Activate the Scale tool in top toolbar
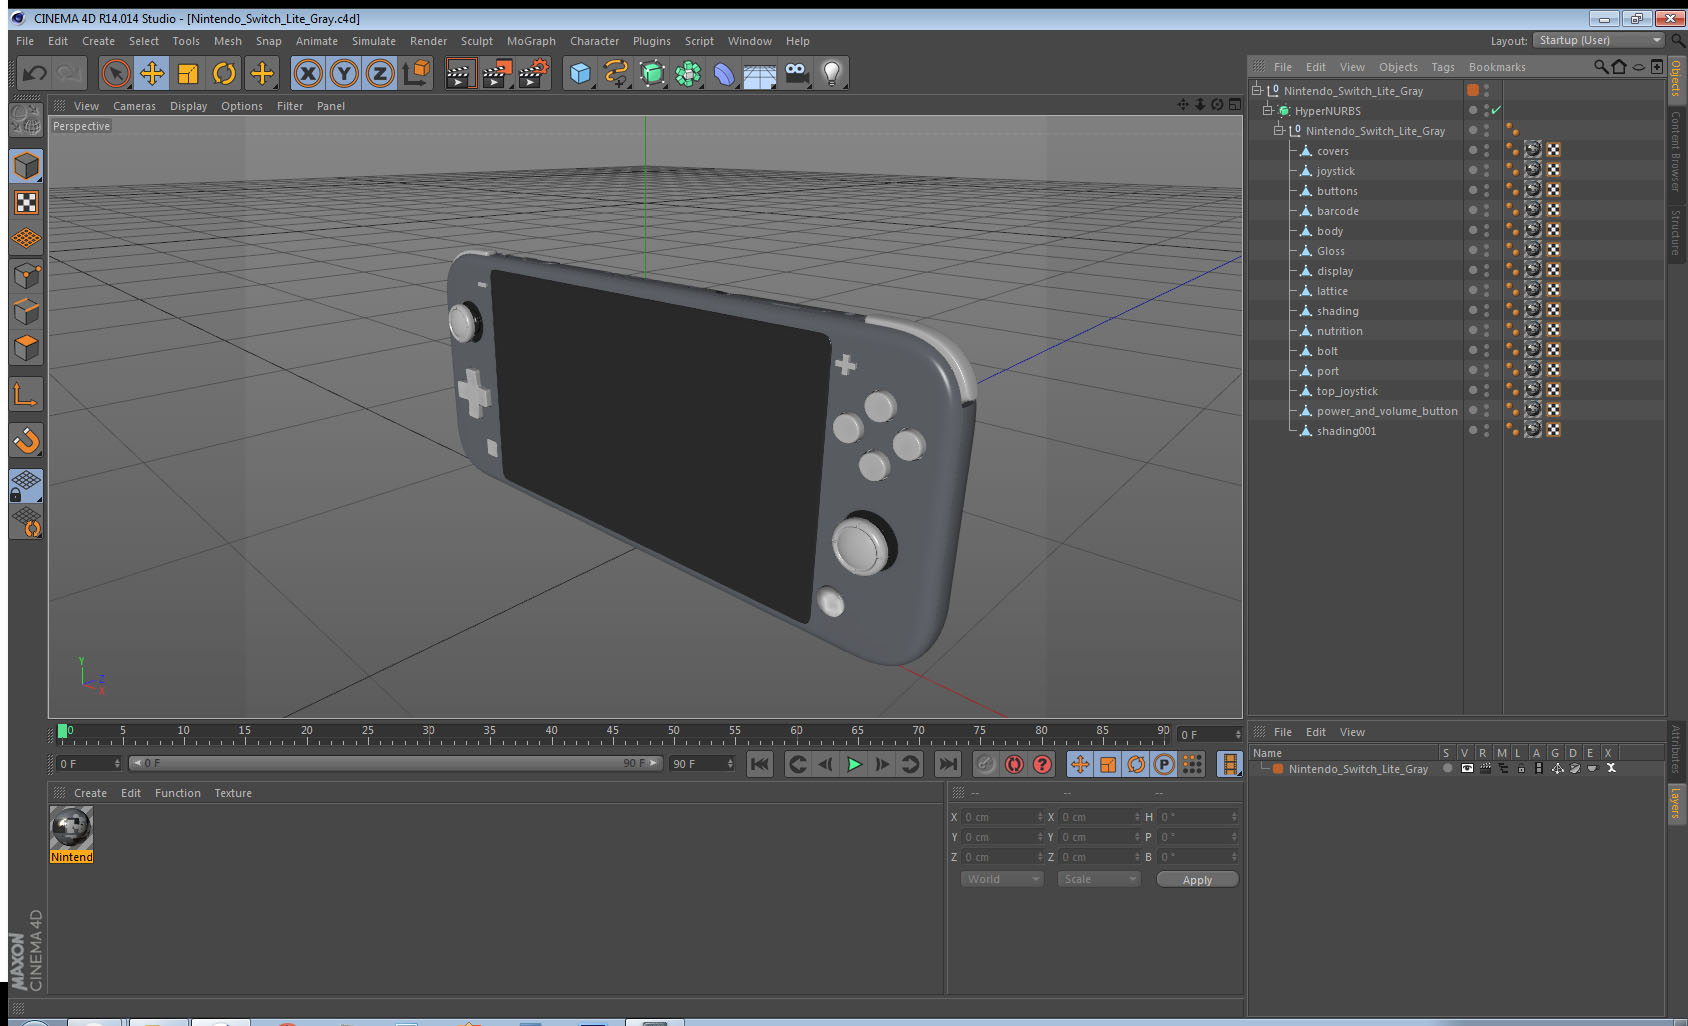This screenshot has width=1688, height=1026. [x=188, y=73]
